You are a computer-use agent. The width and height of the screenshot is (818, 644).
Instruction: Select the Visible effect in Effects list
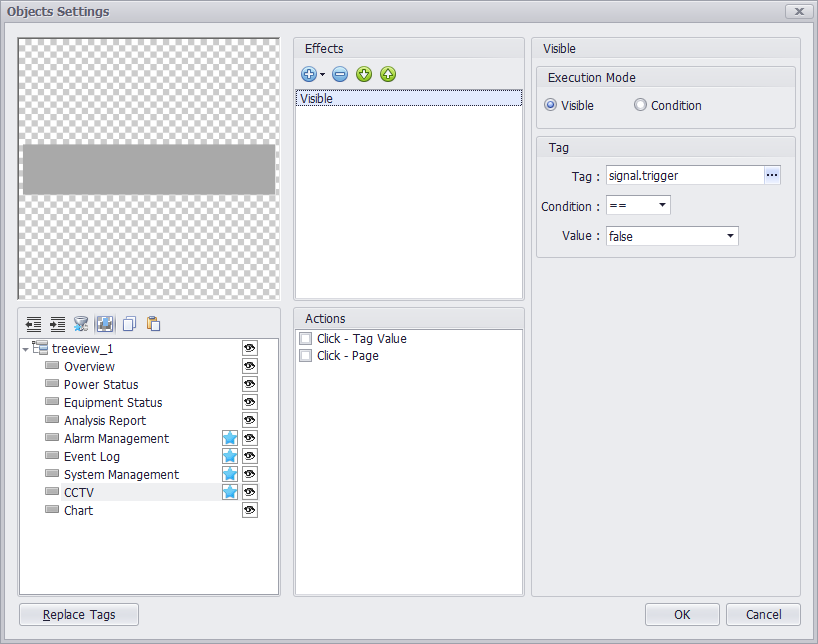pos(408,98)
